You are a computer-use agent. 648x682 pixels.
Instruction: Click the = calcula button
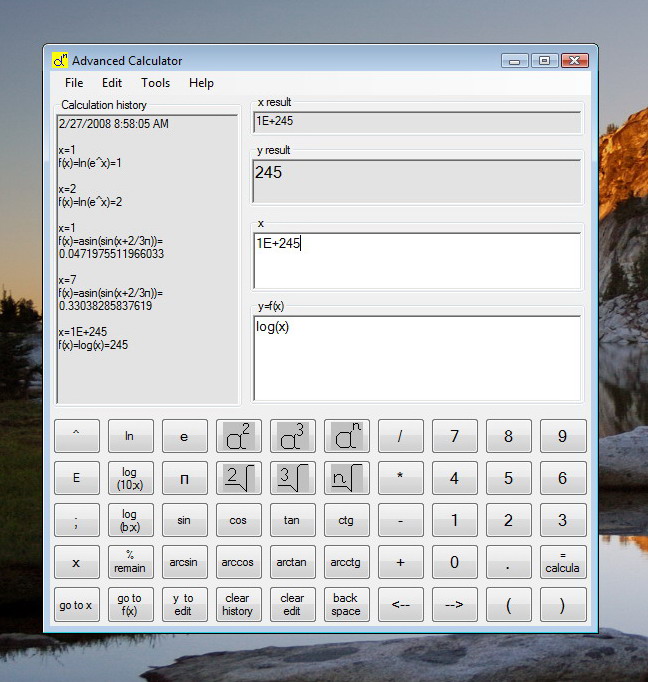tap(563, 562)
